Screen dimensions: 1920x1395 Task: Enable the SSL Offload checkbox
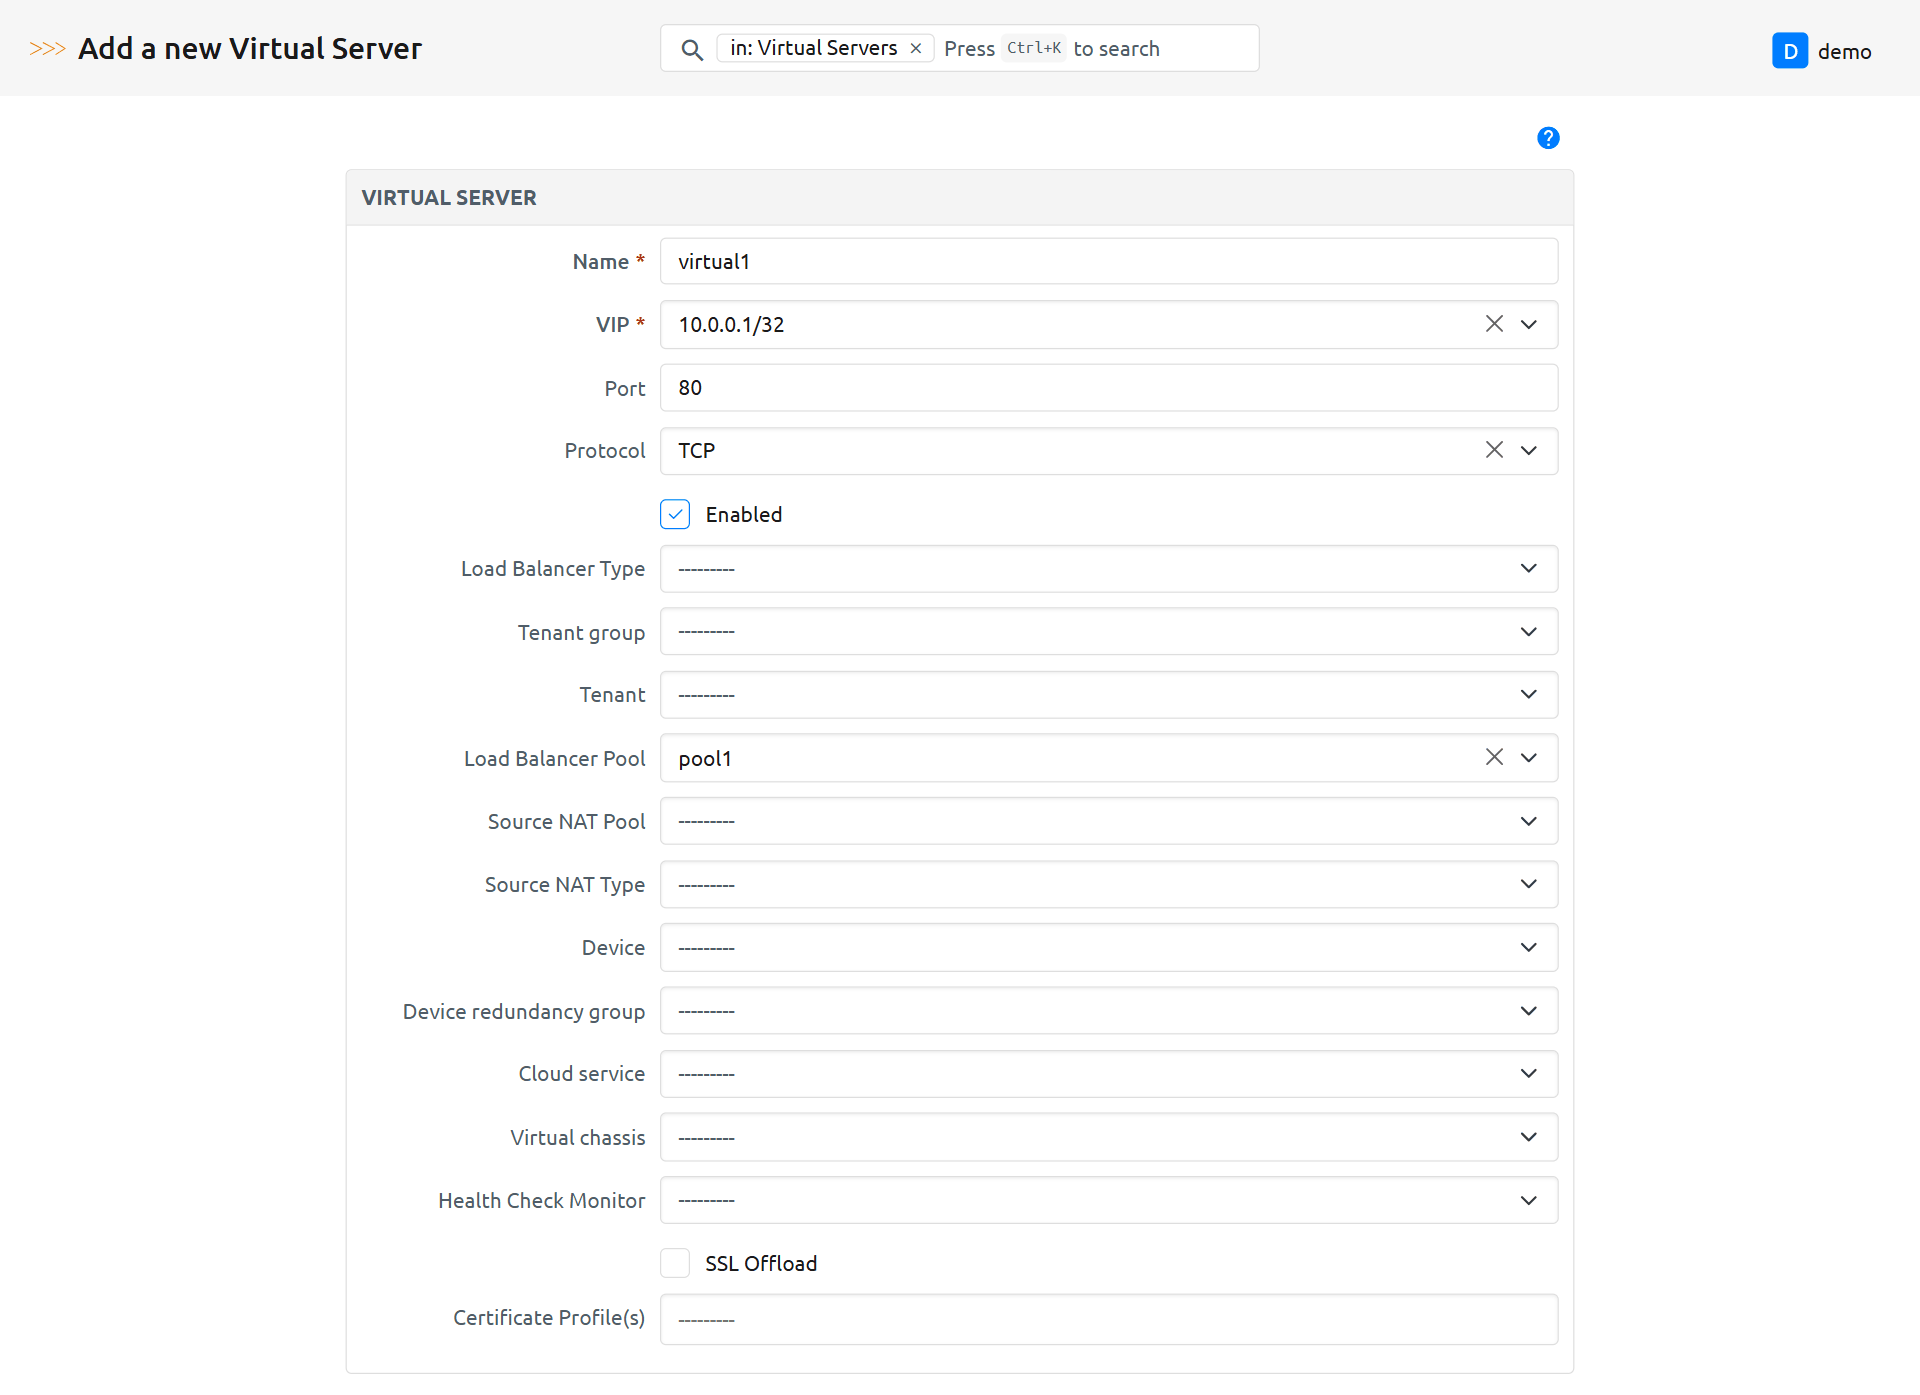[675, 1263]
